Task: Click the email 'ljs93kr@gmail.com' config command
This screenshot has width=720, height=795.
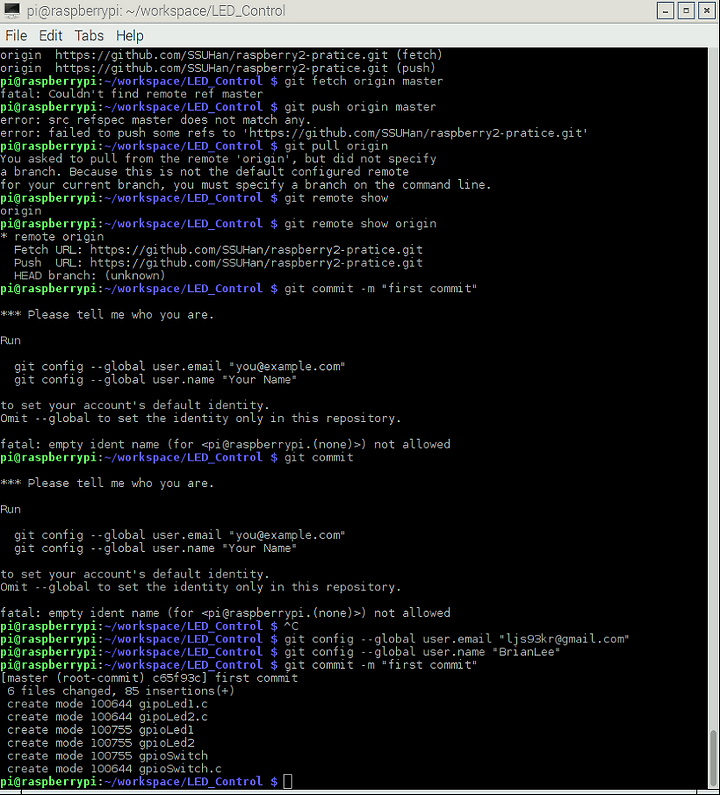Action: [456, 639]
